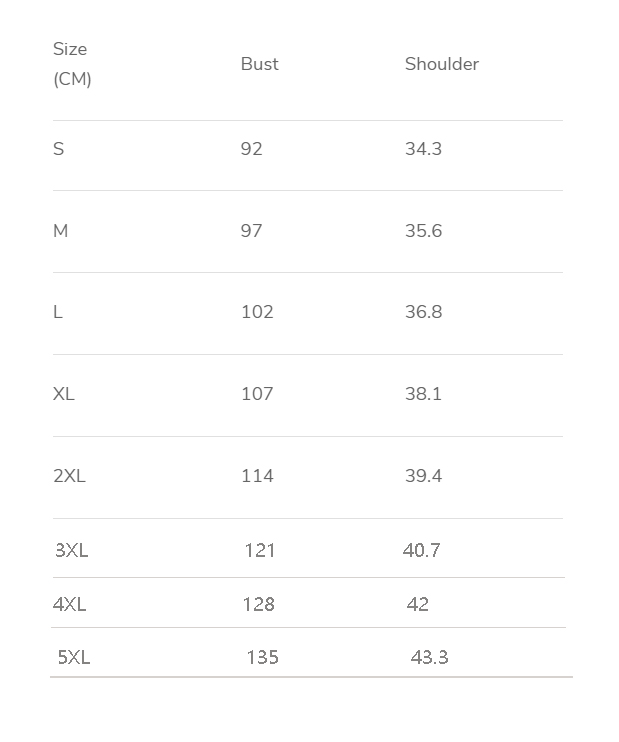Select the 2XL size row label

[69, 476]
